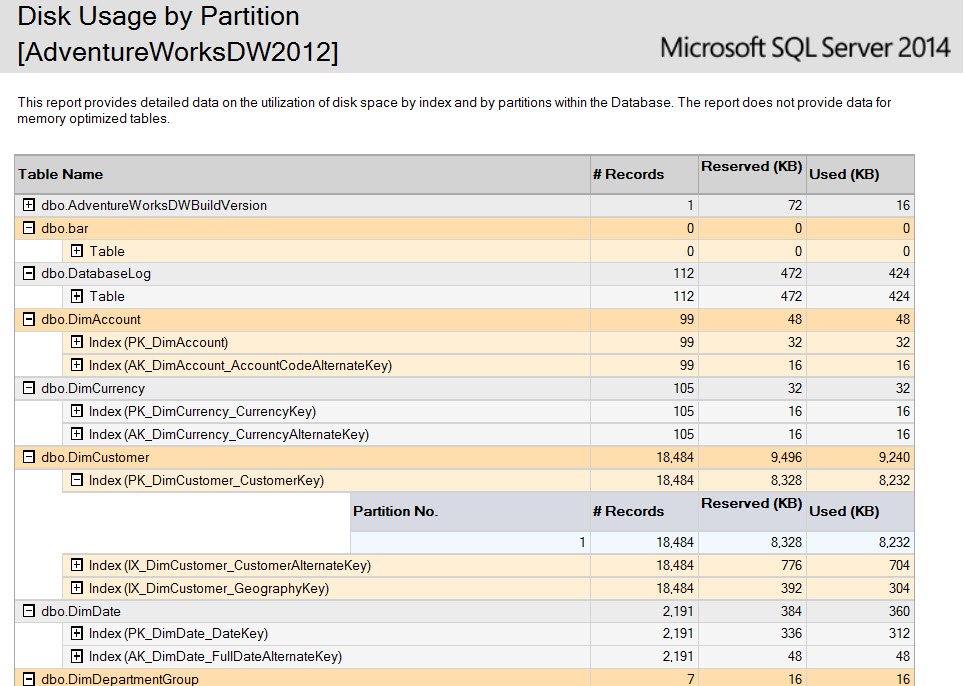964x686 pixels.
Task: Expand Index (IX_DimCustomer_CustomerAlternateKey) row
Action: click(77, 565)
